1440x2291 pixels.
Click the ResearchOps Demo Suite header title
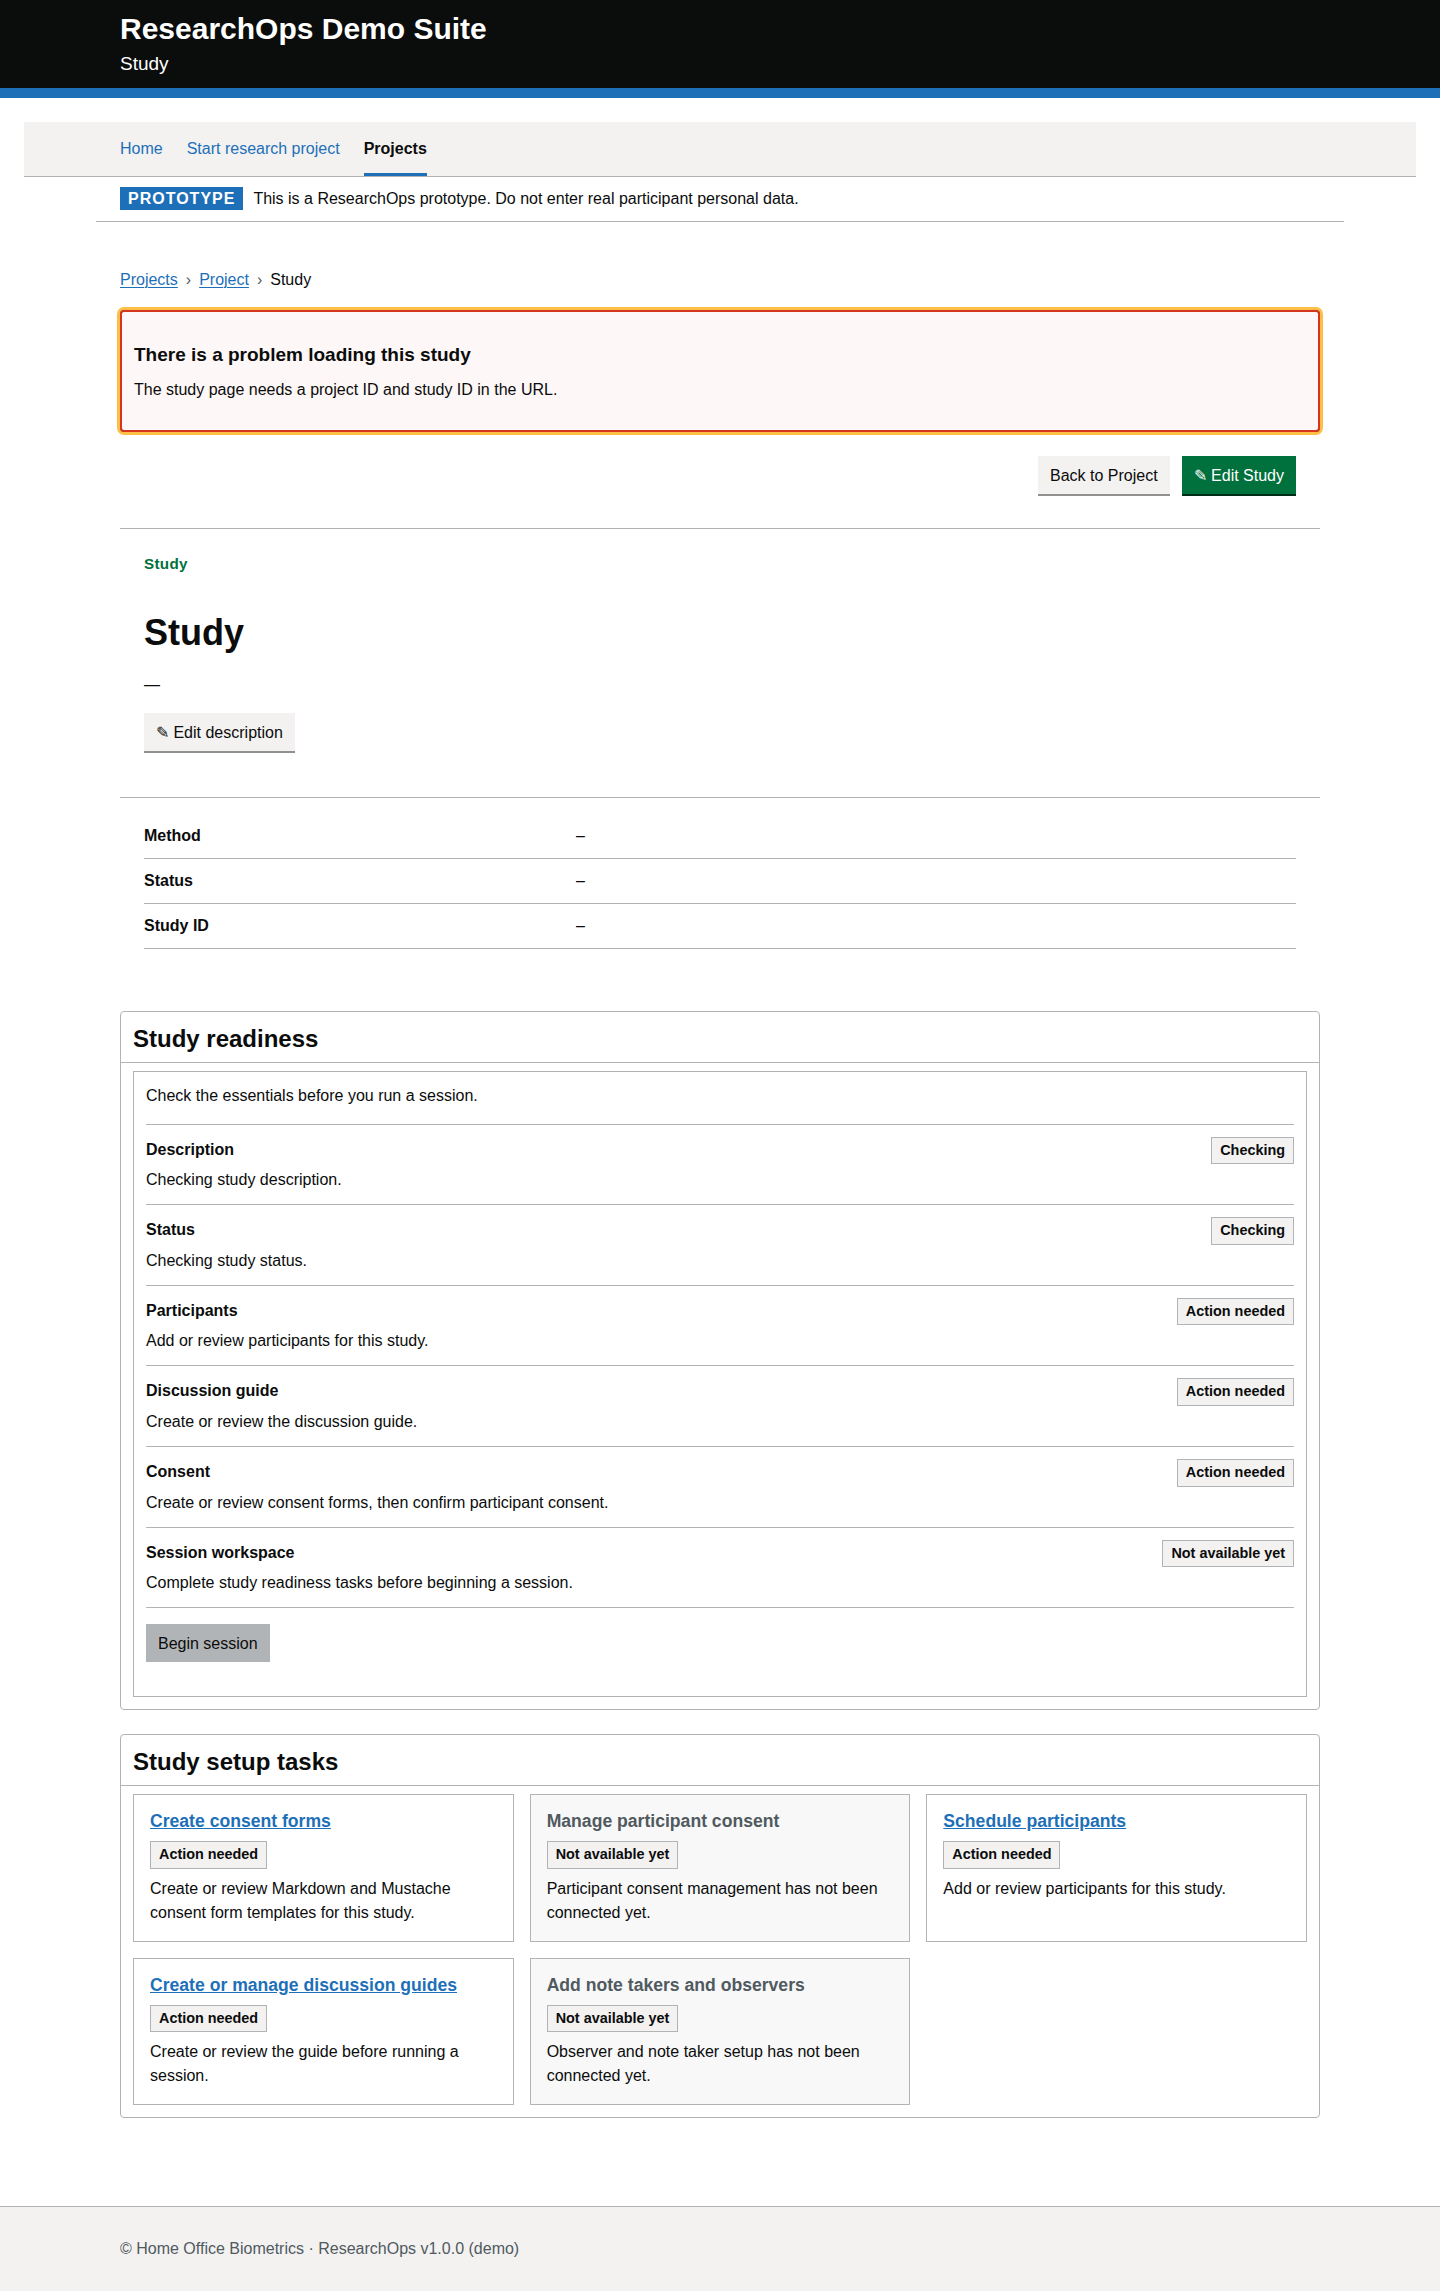303,29
